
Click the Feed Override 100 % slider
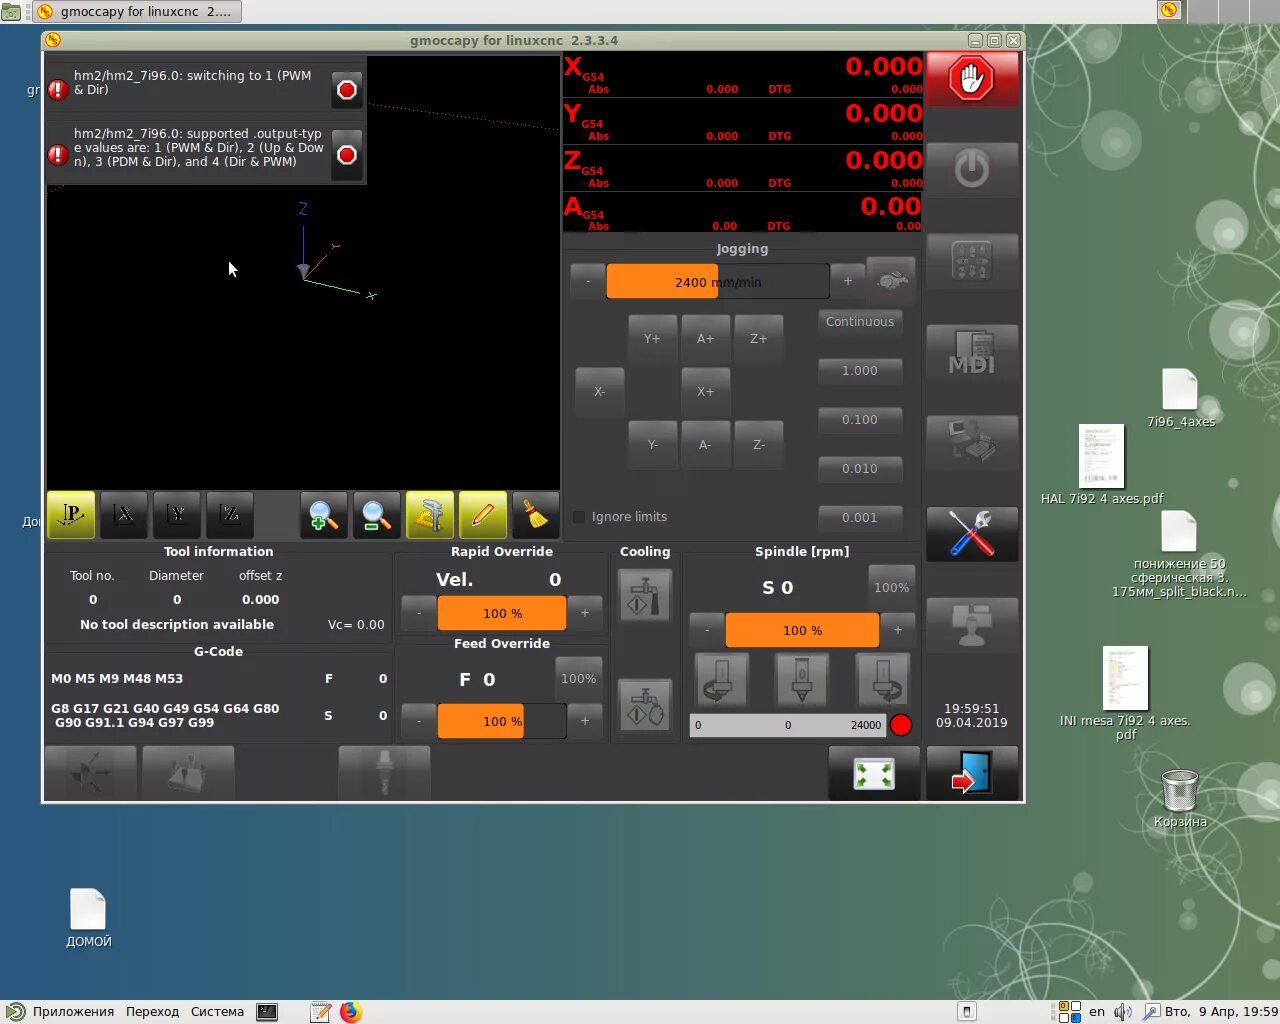click(x=502, y=722)
